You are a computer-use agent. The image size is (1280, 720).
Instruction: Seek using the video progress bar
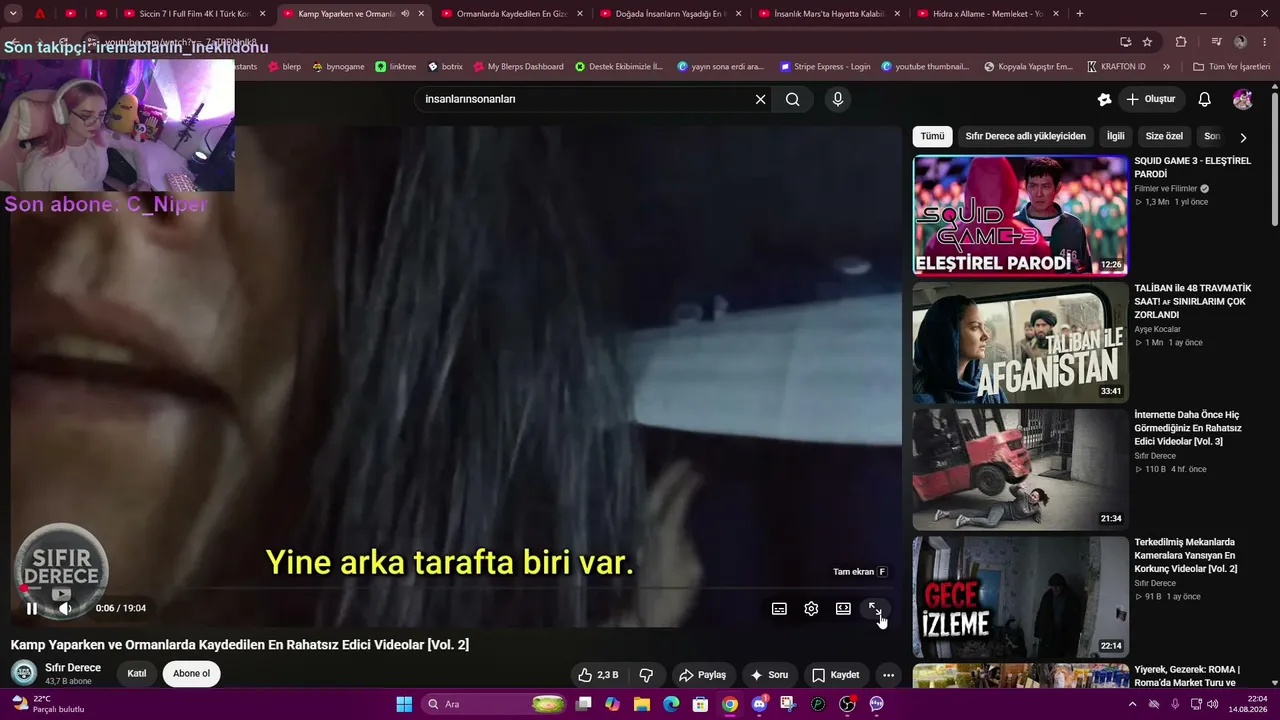coord(456,588)
